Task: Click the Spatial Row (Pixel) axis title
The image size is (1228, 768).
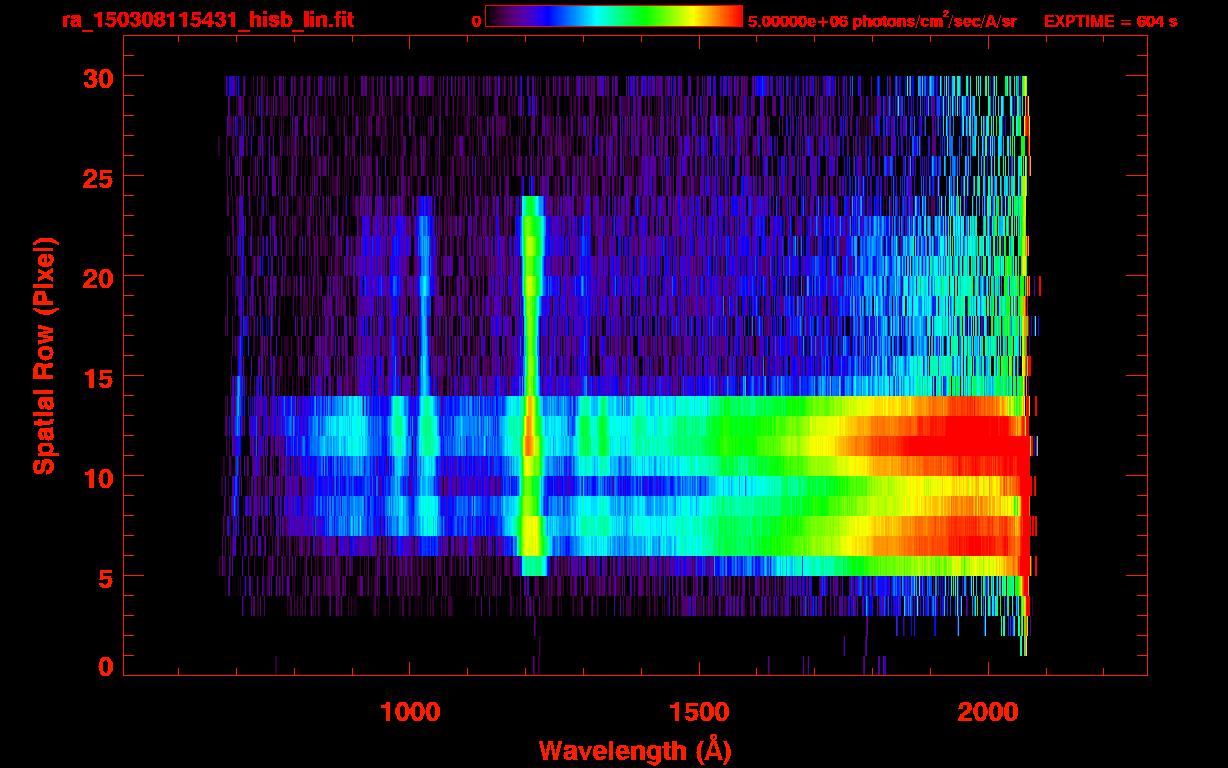Action: tap(44, 356)
